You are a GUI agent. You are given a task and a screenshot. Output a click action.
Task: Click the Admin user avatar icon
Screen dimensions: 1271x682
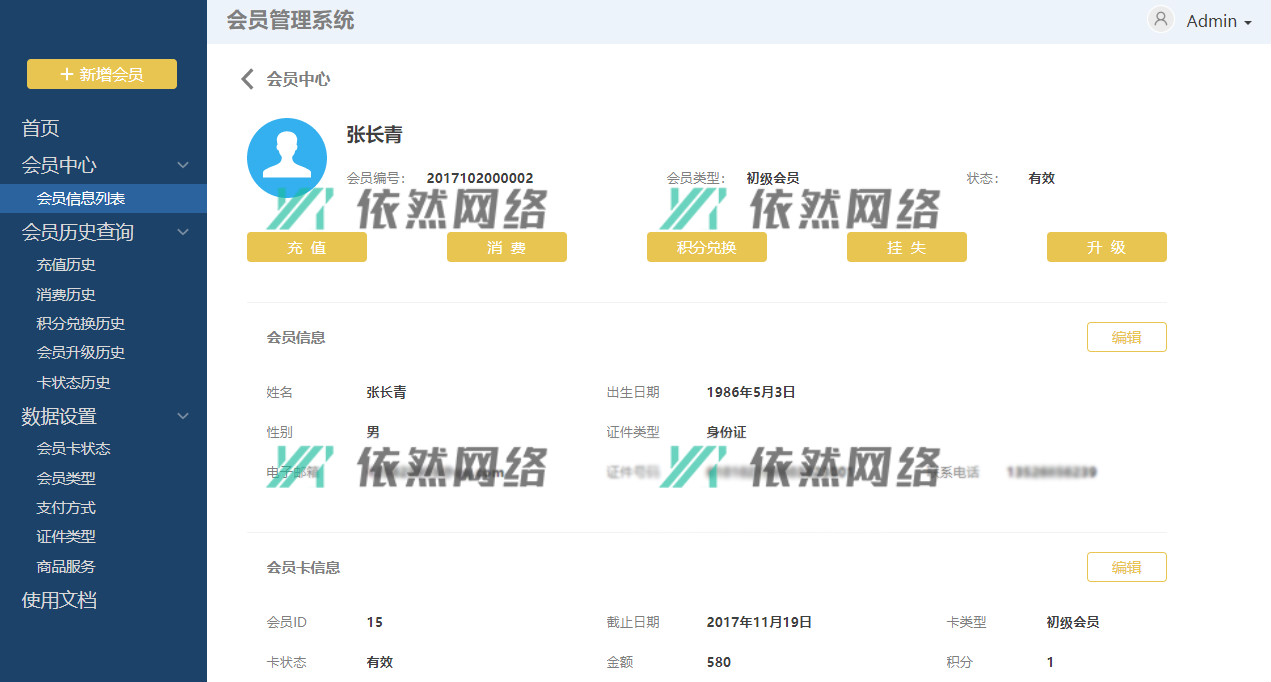[x=1160, y=20]
